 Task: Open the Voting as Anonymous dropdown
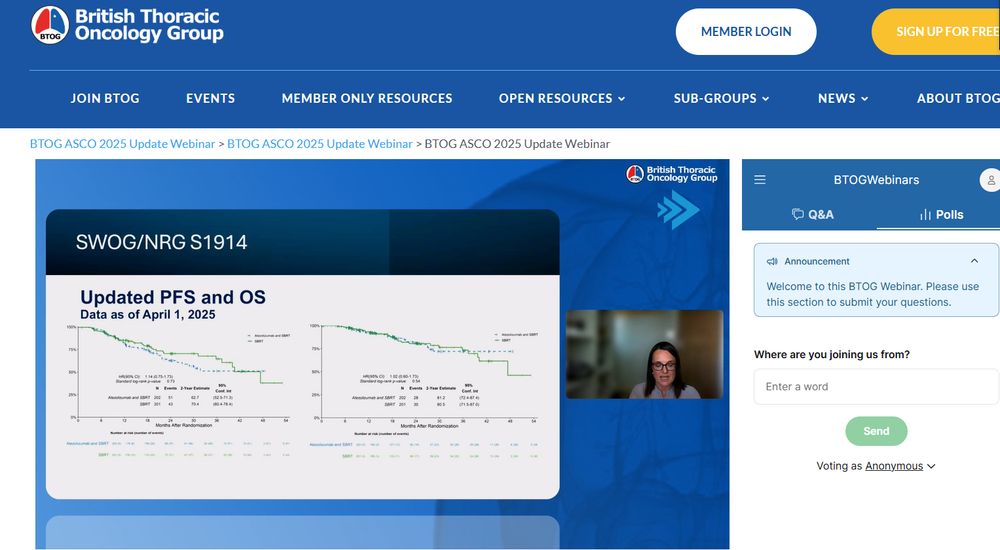tap(900, 466)
